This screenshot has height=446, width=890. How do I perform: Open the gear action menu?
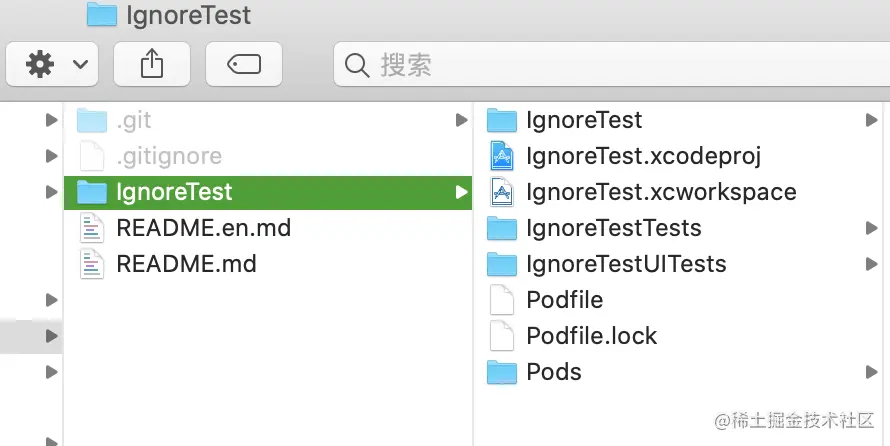[x=54, y=65]
